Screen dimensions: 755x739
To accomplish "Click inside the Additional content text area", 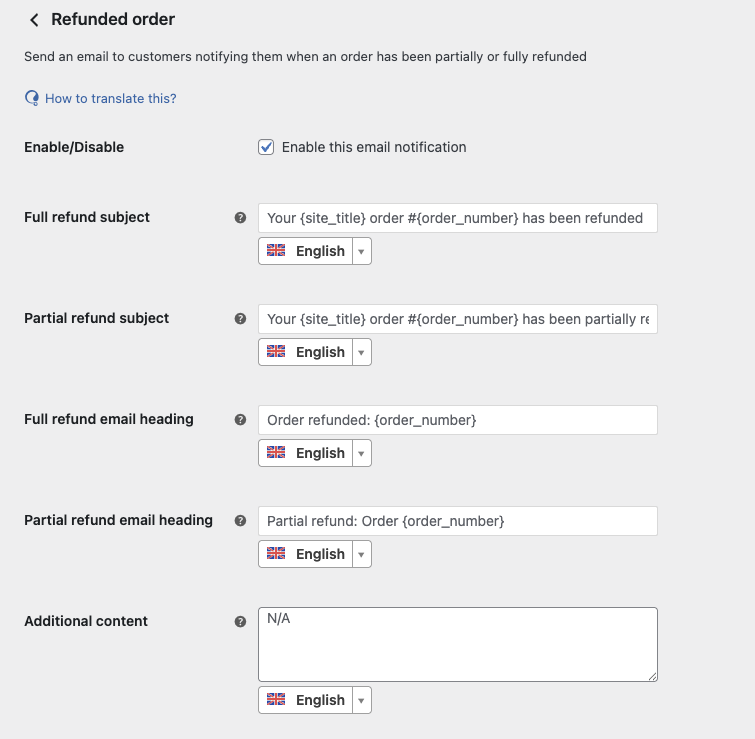I will click(457, 645).
